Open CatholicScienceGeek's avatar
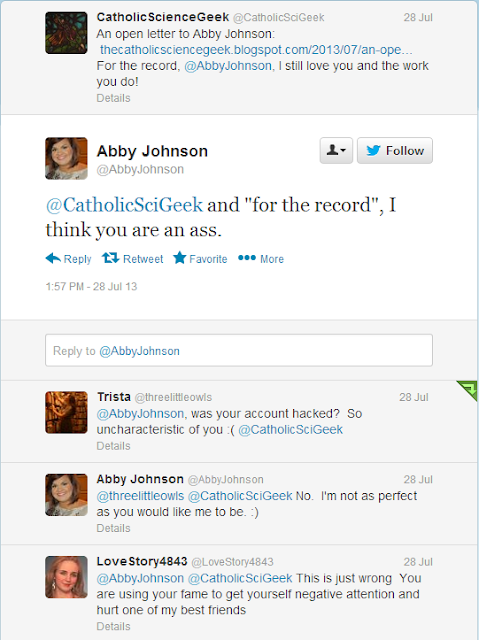 coord(66,33)
